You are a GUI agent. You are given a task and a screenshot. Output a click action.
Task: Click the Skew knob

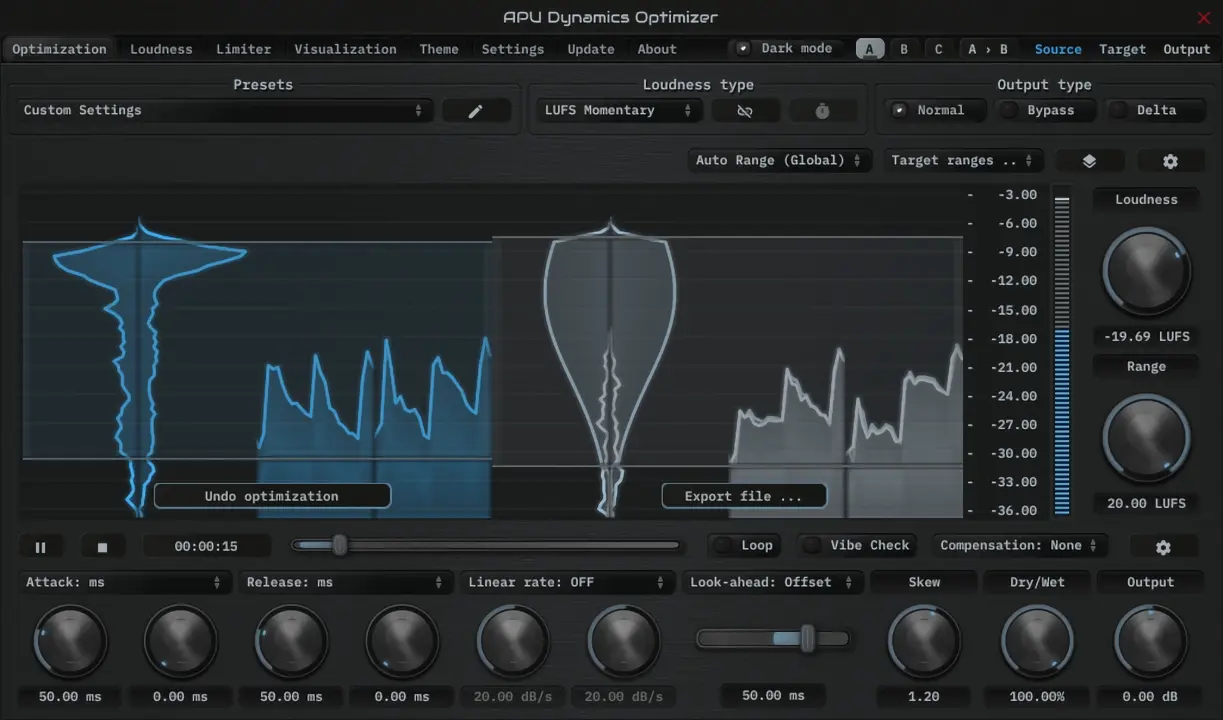click(924, 642)
